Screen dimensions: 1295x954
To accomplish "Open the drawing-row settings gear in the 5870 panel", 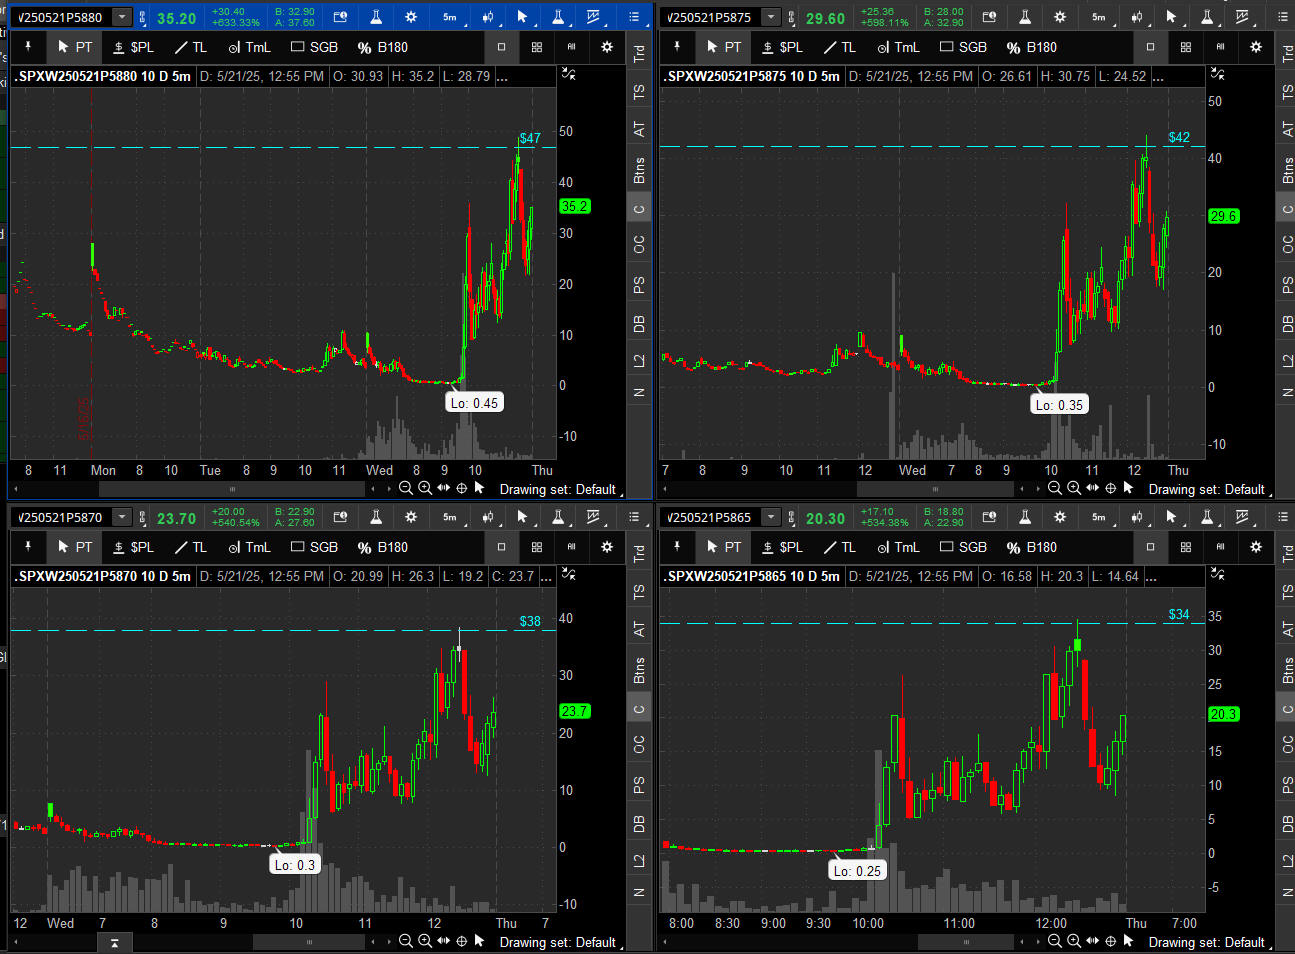I will [607, 547].
